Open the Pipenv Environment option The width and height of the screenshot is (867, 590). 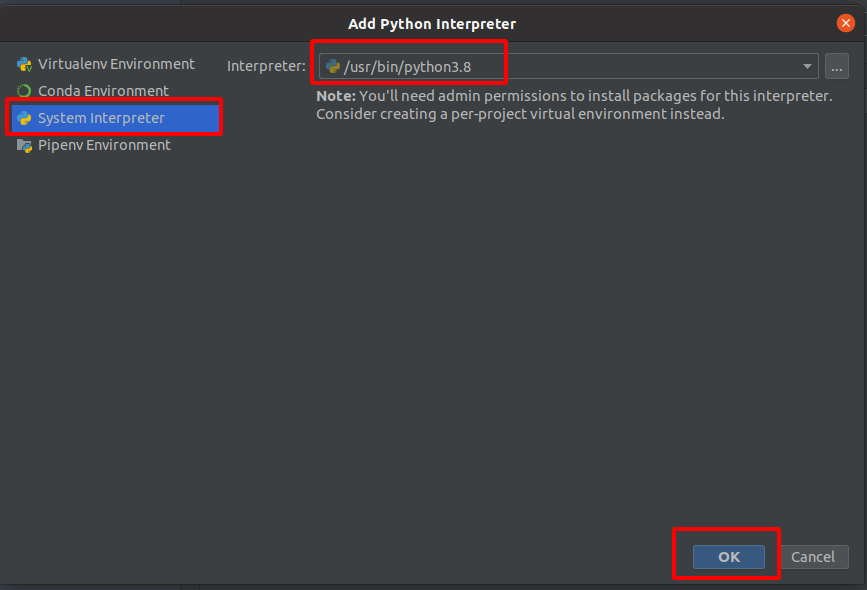tap(104, 145)
